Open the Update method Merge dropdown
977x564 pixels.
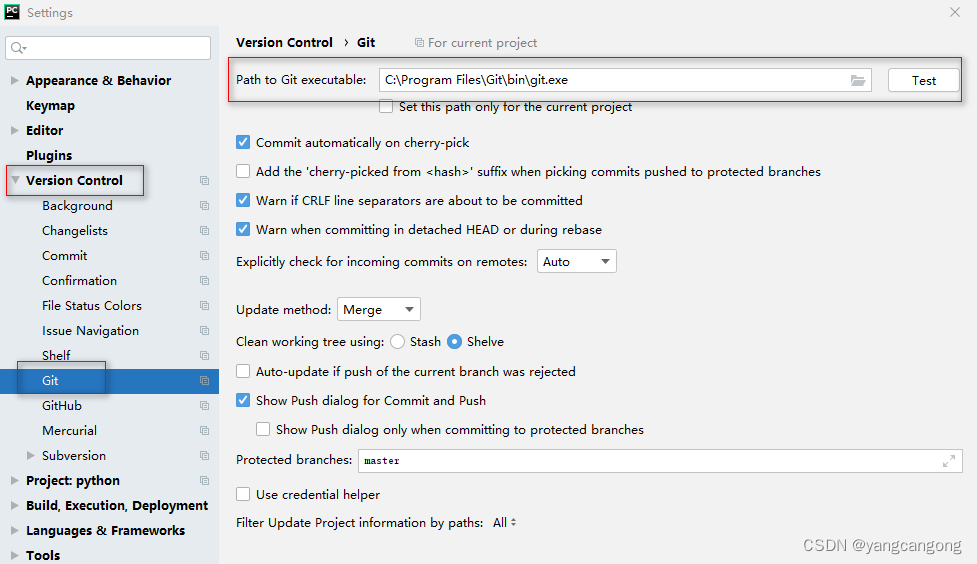click(x=379, y=309)
